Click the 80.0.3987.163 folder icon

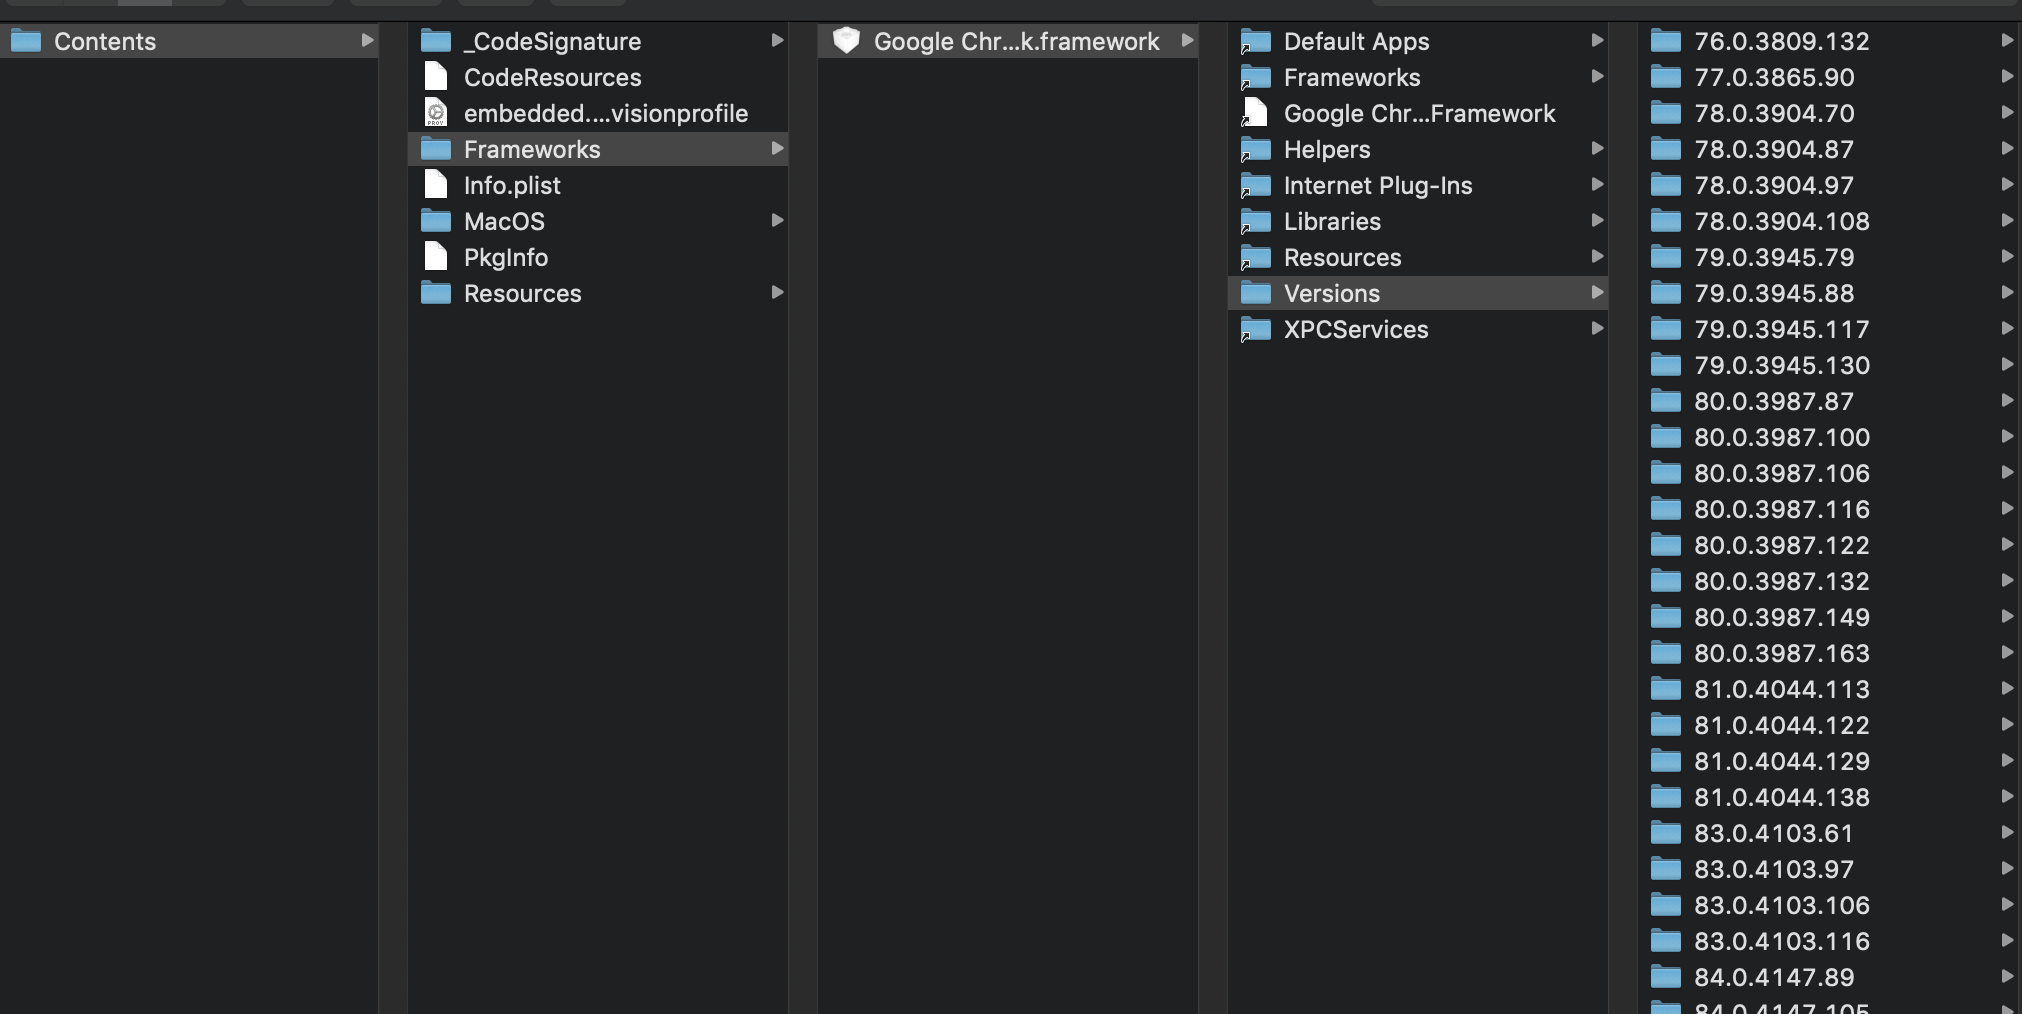point(1665,653)
